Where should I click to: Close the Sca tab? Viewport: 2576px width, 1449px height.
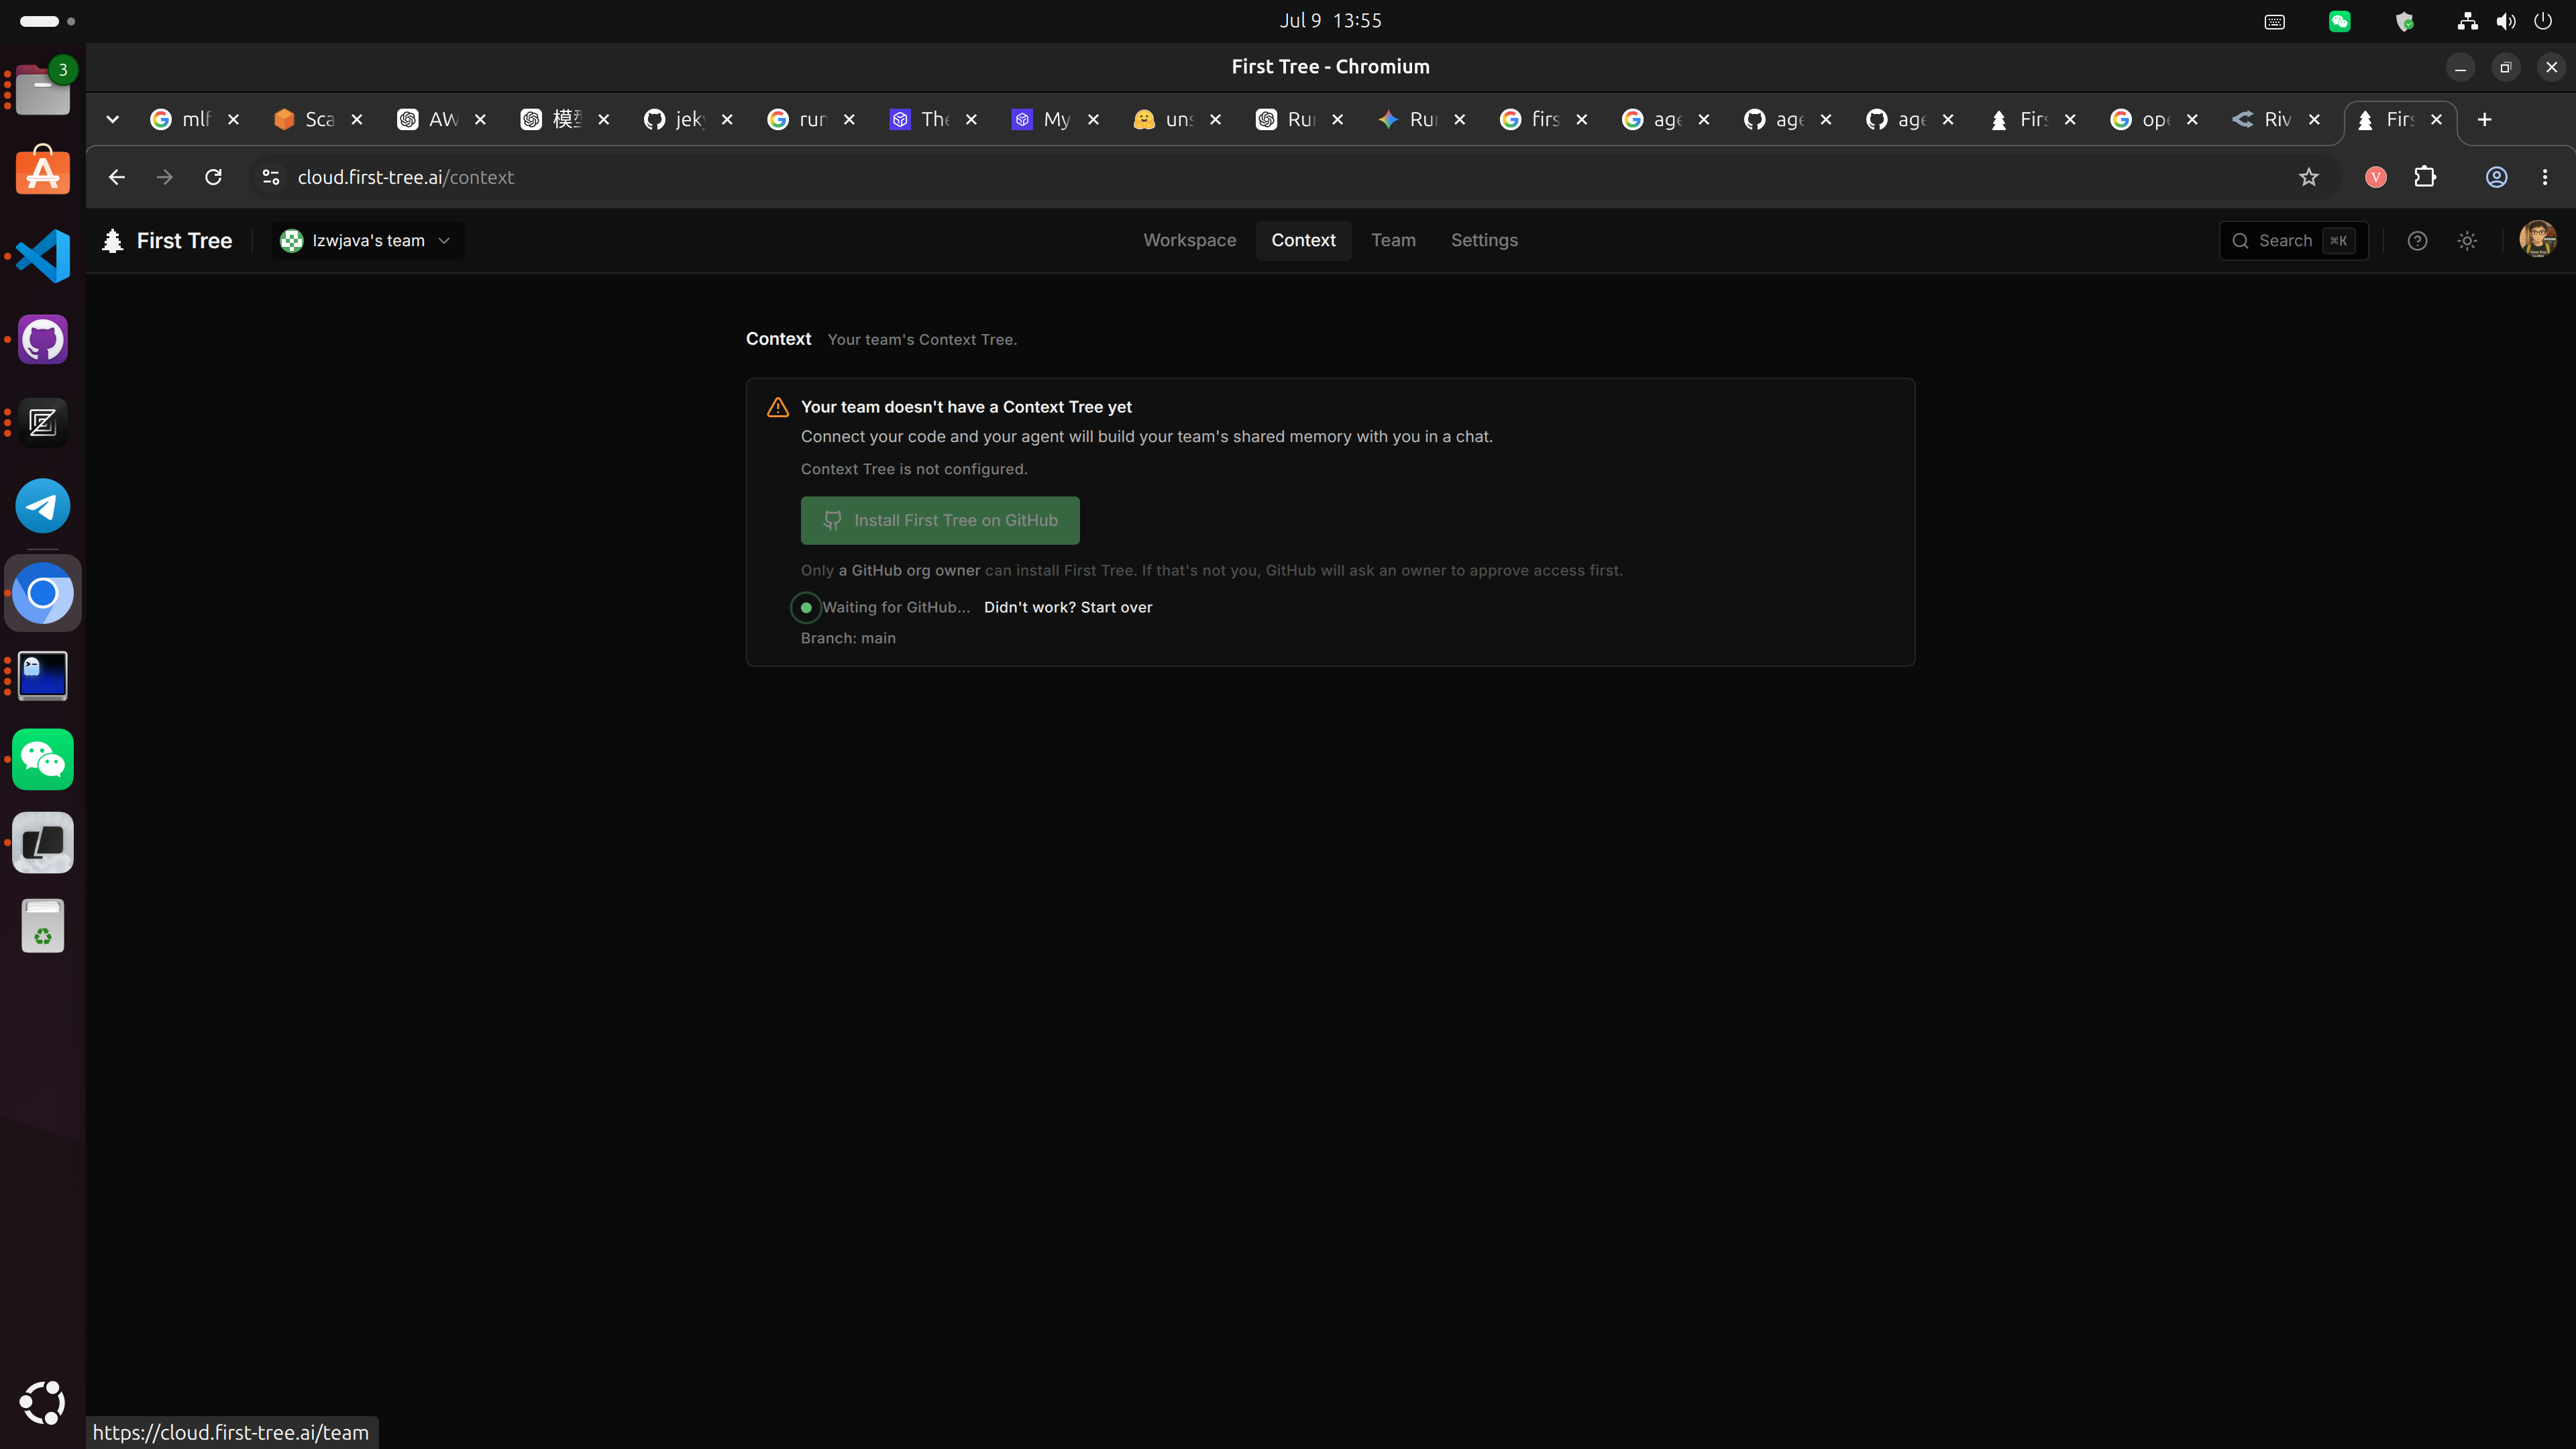(x=356, y=119)
